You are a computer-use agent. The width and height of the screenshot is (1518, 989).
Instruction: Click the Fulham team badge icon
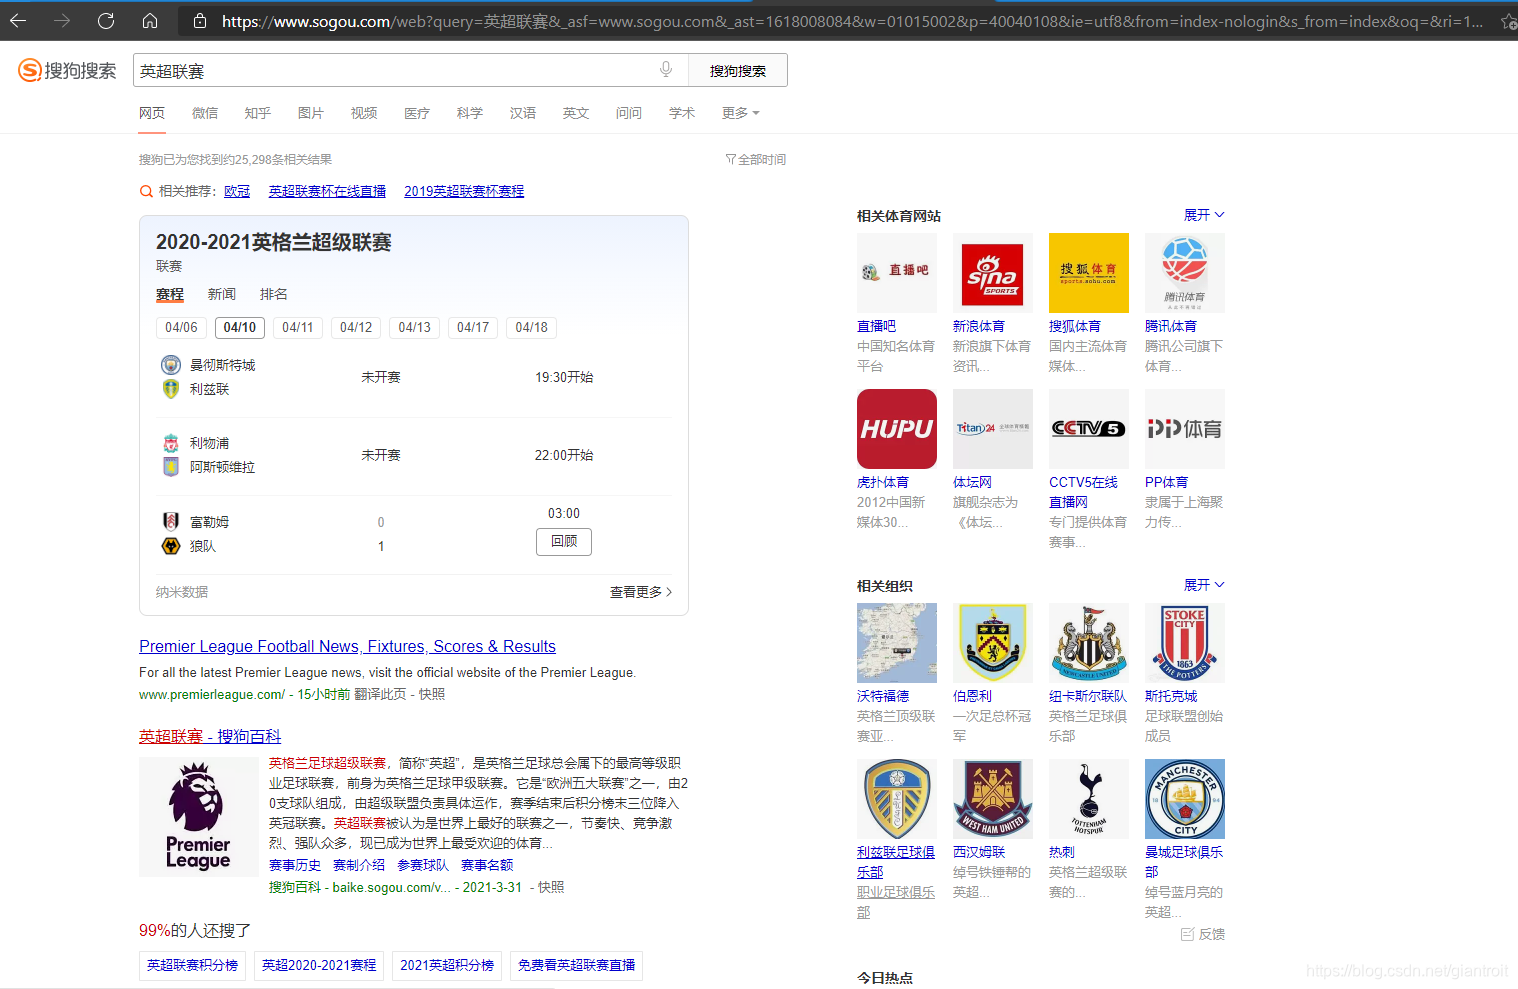pos(171,521)
